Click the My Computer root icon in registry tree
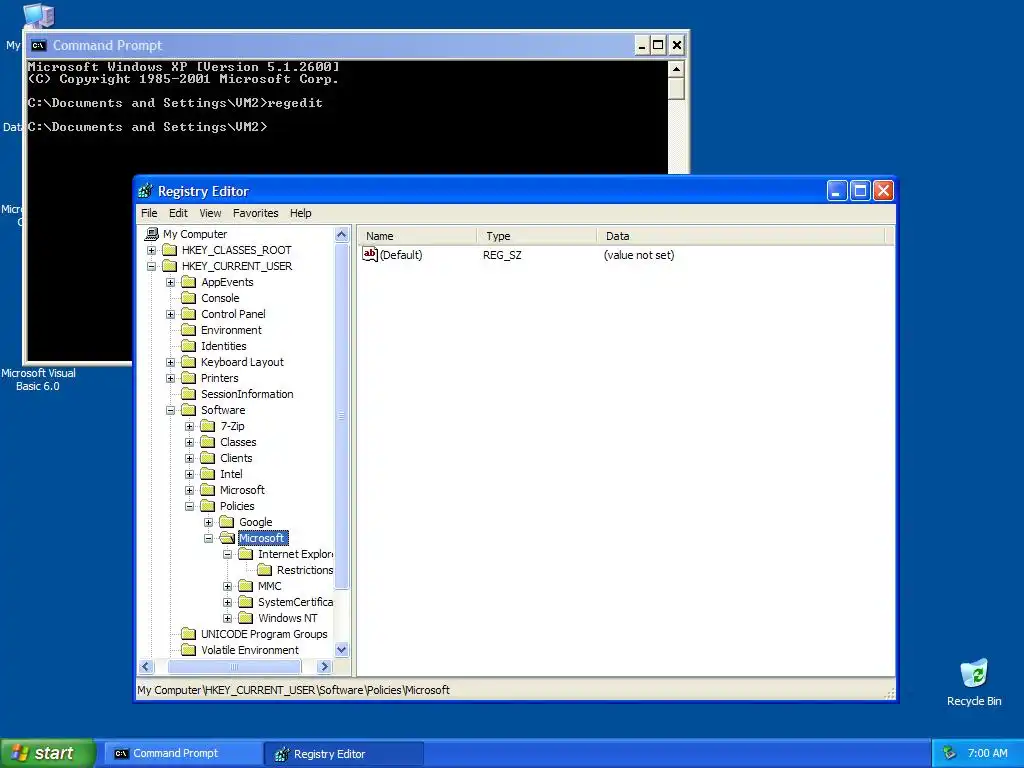The height and width of the screenshot is (768, 1024). tap(152, 234)
